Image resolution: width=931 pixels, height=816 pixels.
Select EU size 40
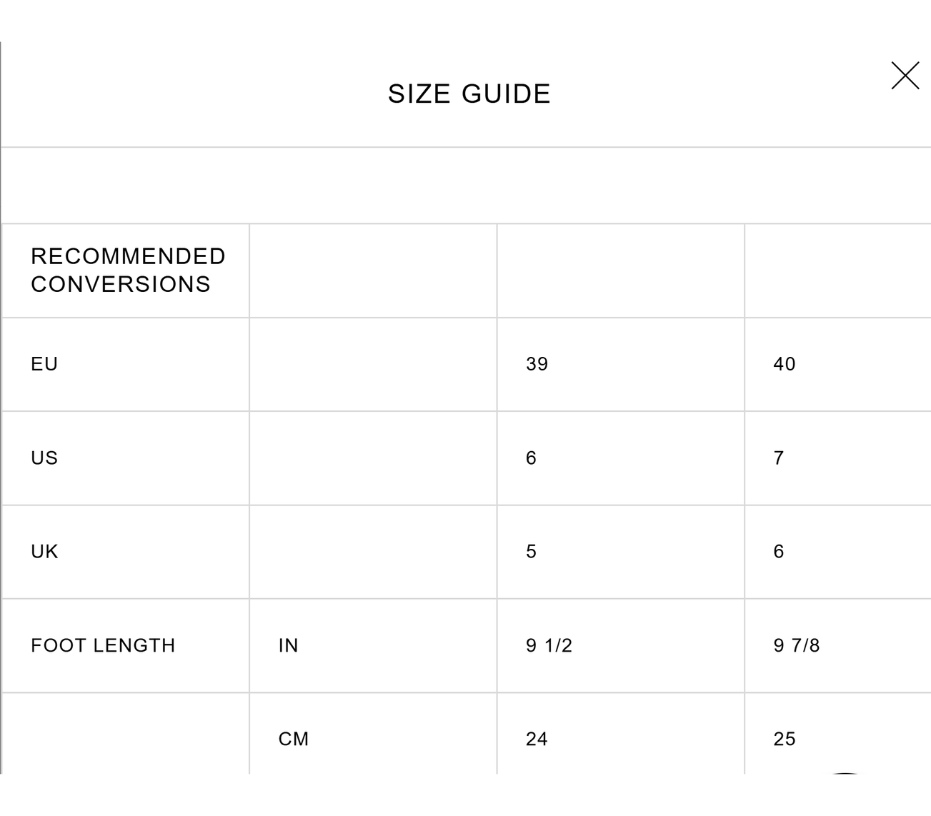pos(838,364)
